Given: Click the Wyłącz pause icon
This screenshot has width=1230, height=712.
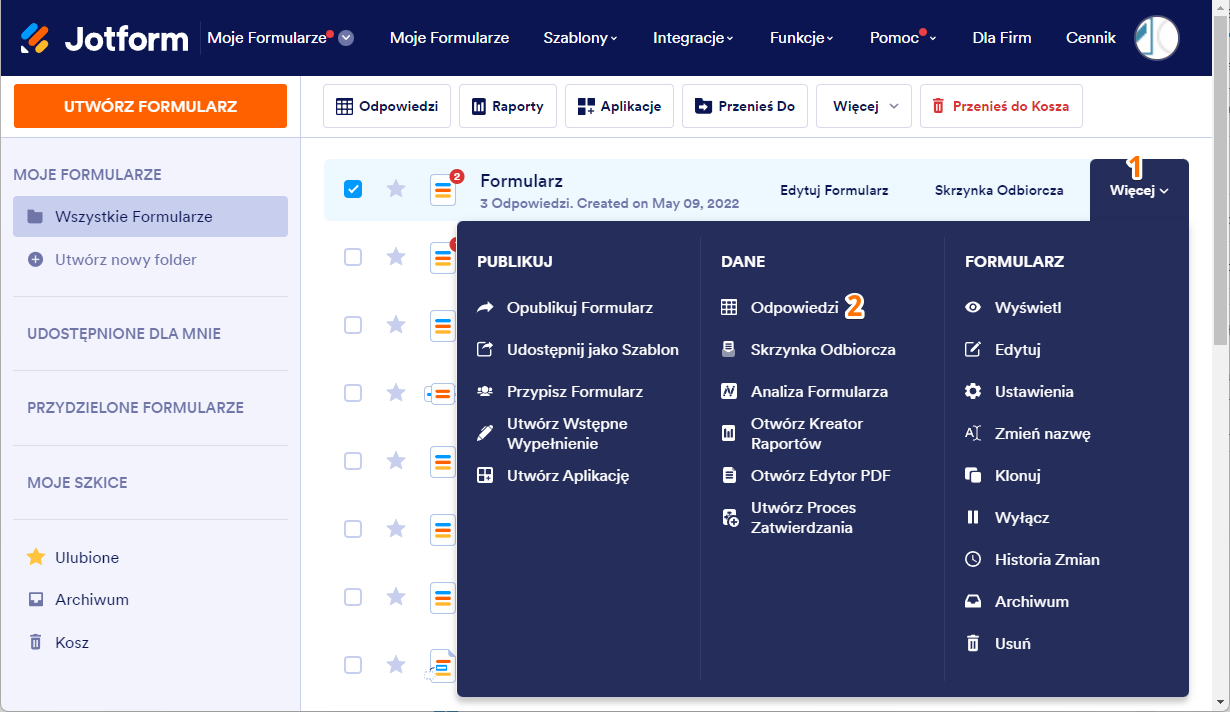Looking at the screenshot, I should pyautogui.click(x=973, y=518).
